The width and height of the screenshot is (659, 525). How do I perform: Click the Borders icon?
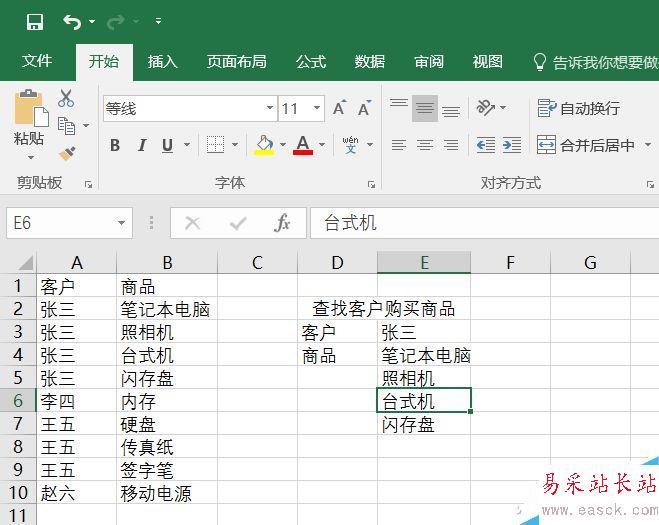[x=215, y=145]
